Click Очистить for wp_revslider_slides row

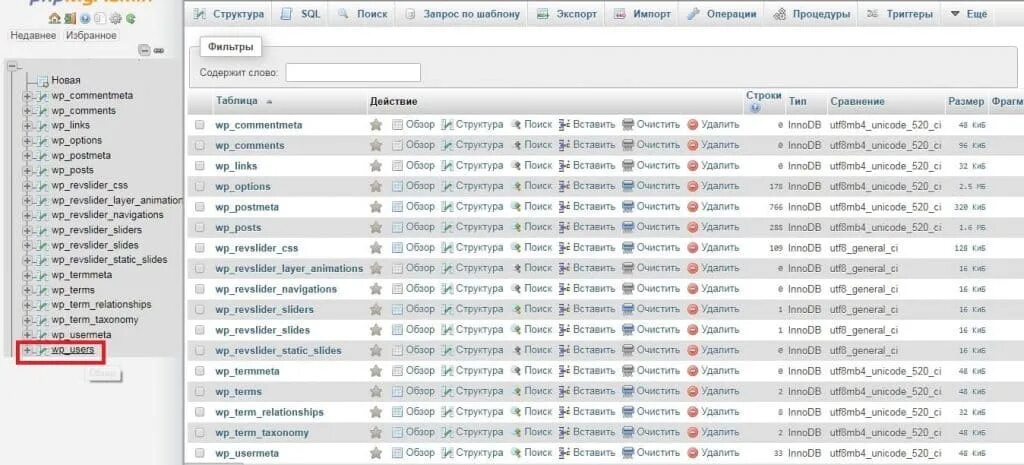coord(651,330)
